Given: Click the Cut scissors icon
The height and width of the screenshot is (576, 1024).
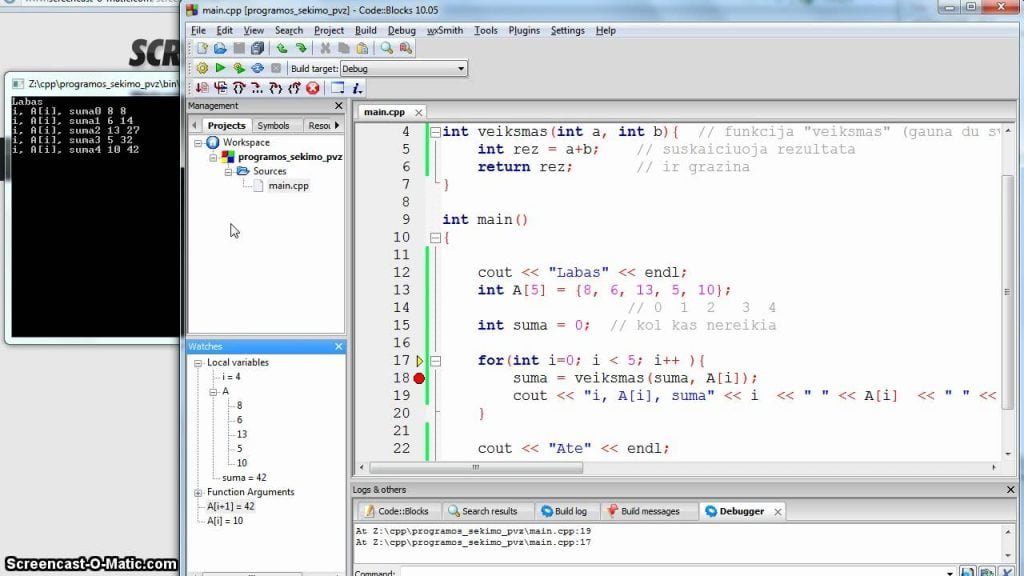Looking at the screenshot, I should coord(325,48).
